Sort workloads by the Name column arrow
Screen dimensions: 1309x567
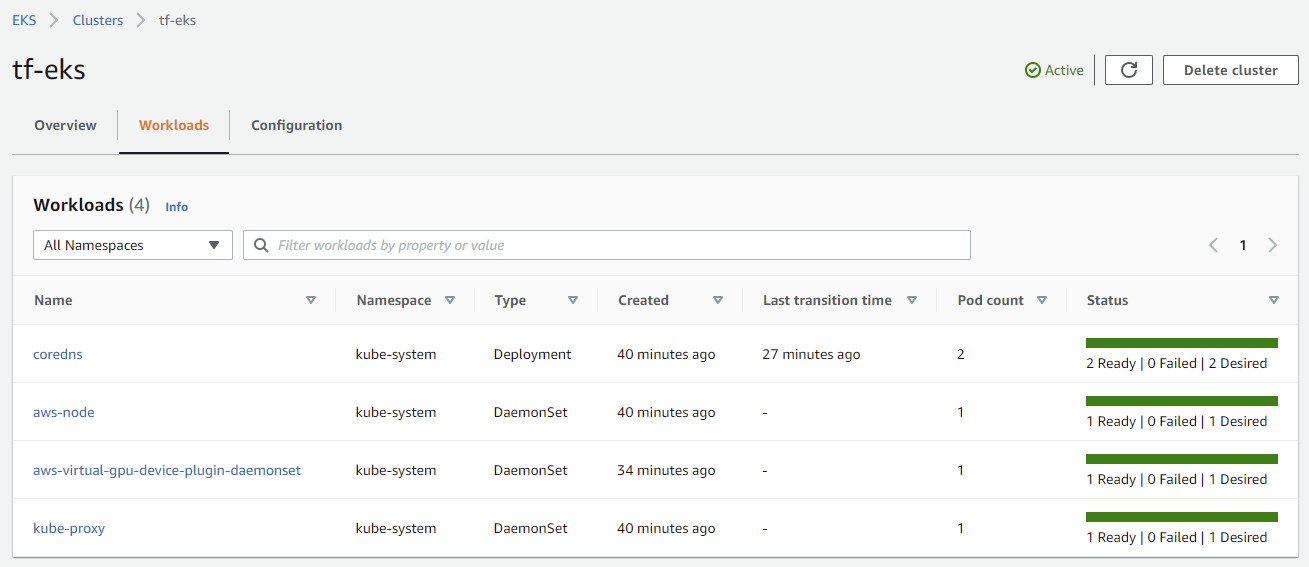(311, 300)
